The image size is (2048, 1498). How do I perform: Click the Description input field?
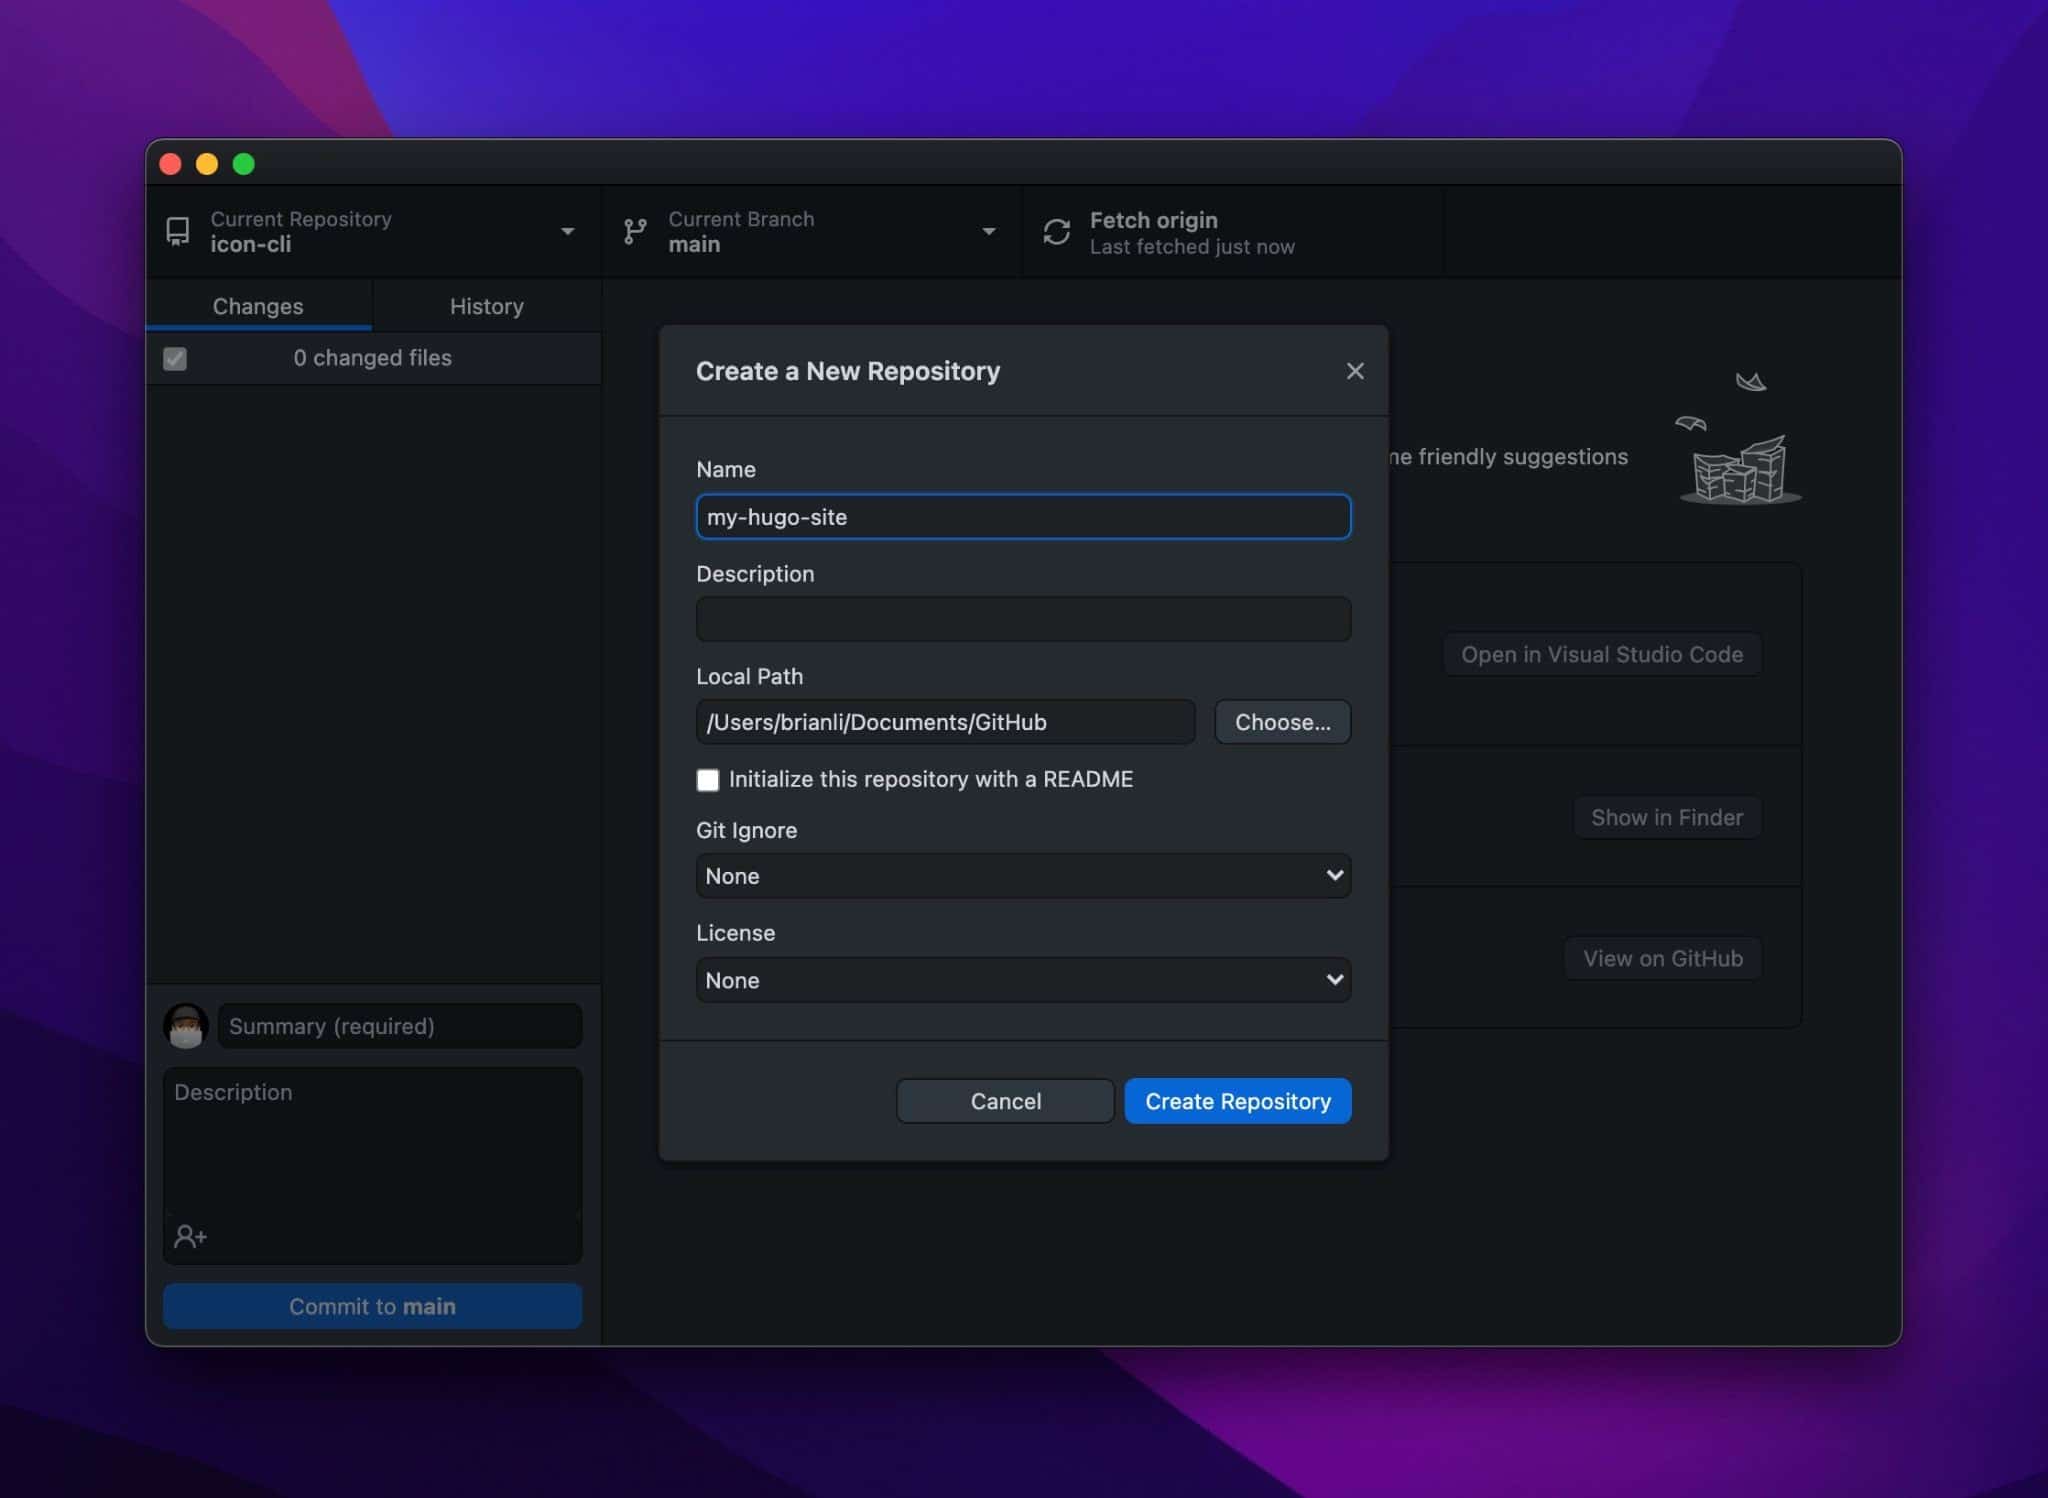[1022, 619]
